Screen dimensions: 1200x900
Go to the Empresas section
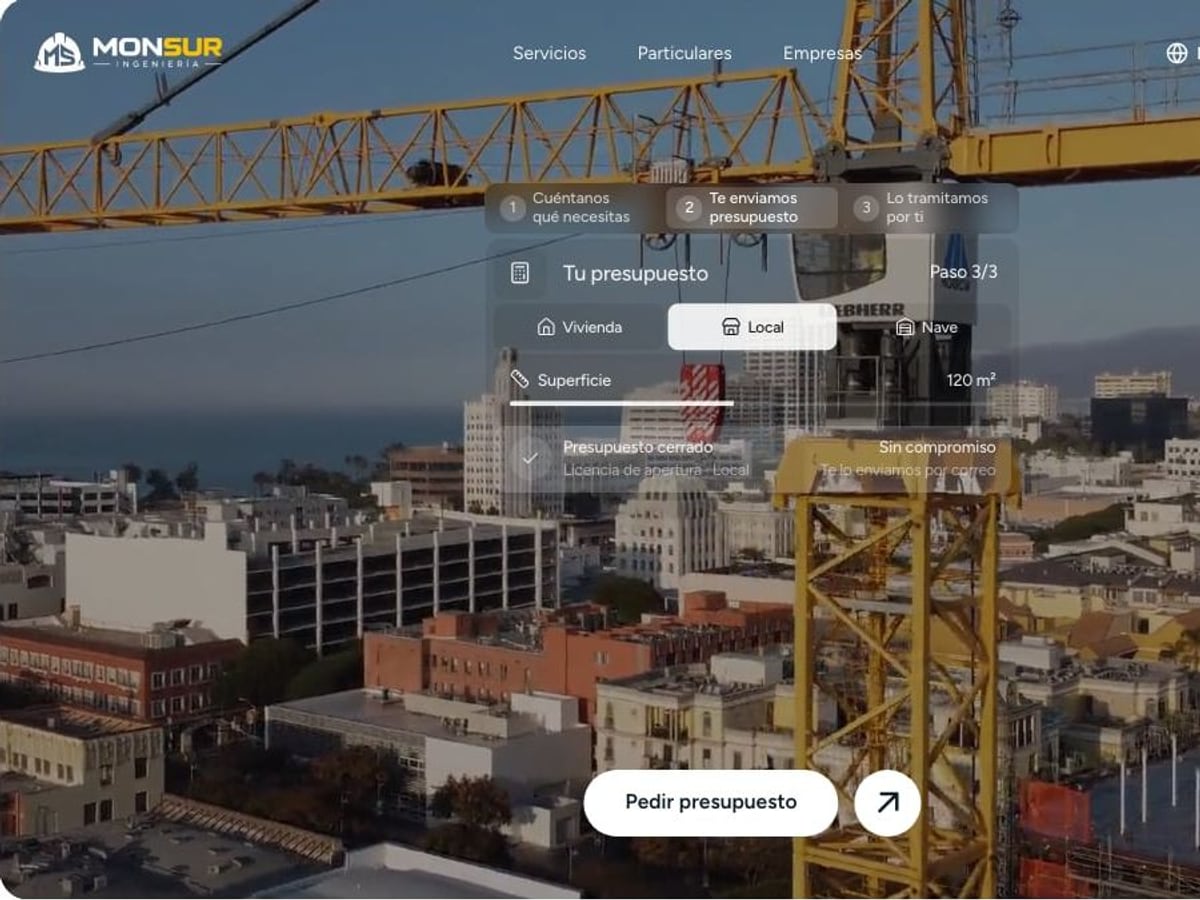pos(822,53)
